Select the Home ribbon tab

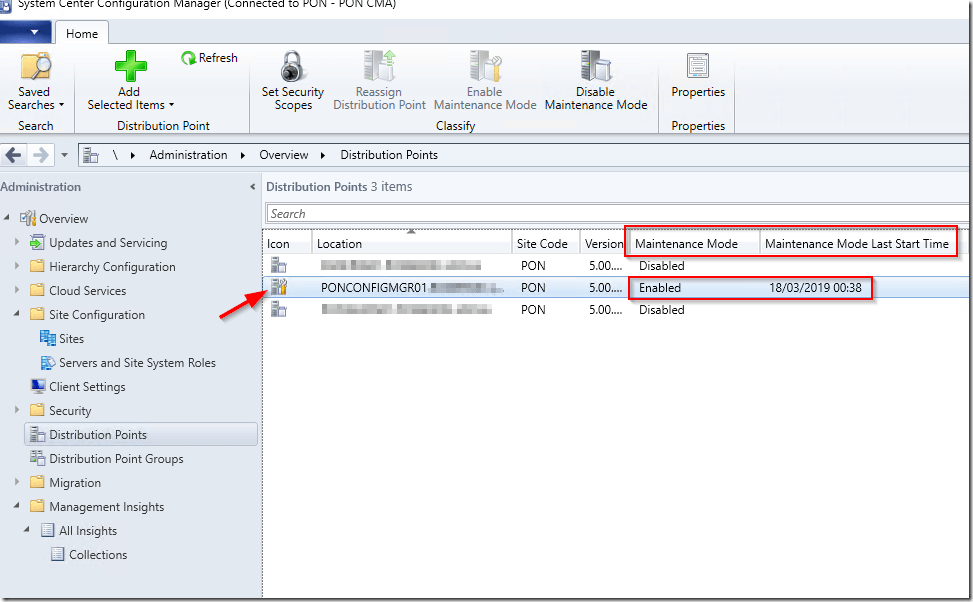[x=82, y=33]
